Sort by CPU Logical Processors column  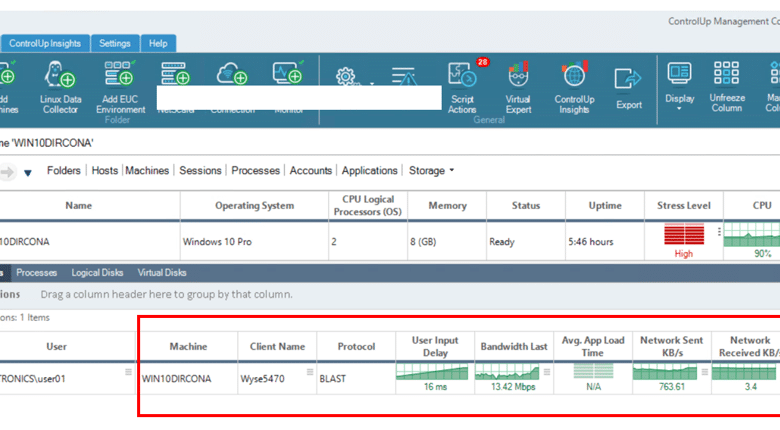(x=368, y=206)
